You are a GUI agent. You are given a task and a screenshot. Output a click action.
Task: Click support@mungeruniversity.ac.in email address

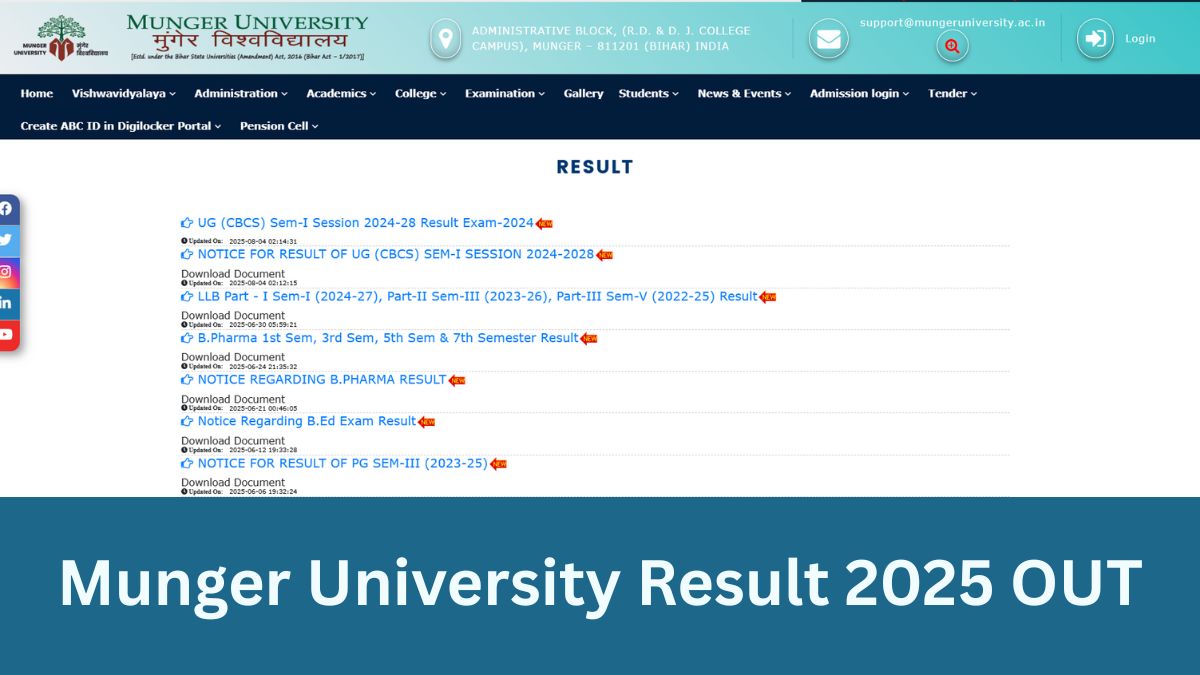(x=952, y=22)
